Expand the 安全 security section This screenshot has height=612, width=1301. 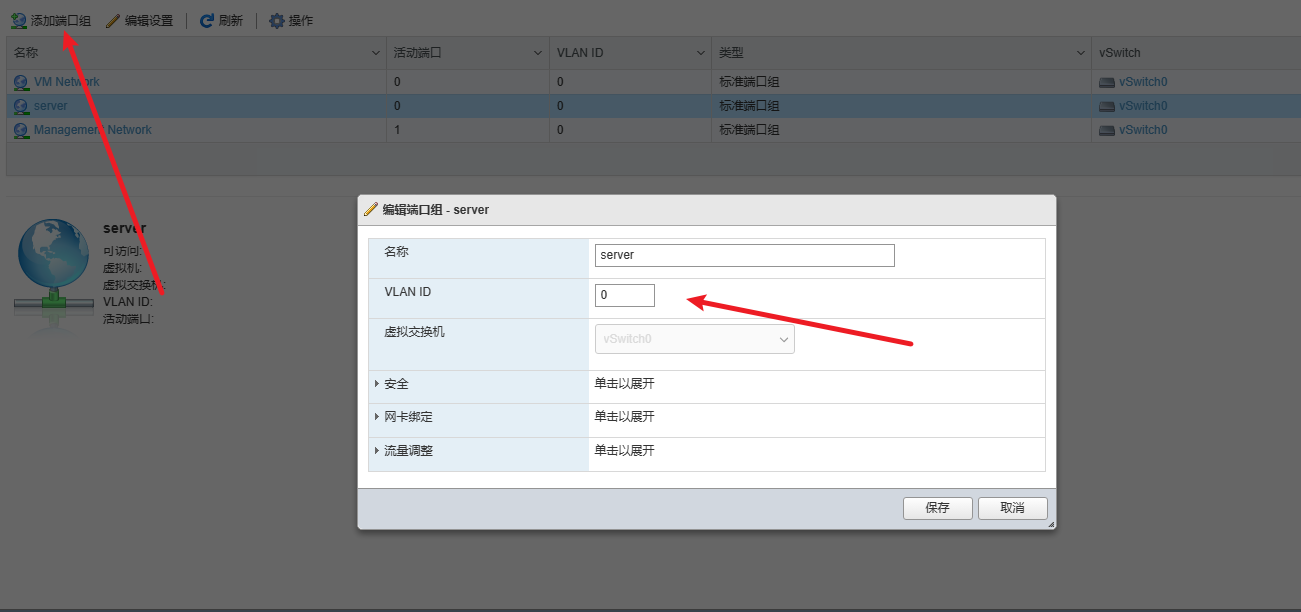coord(377,384)
